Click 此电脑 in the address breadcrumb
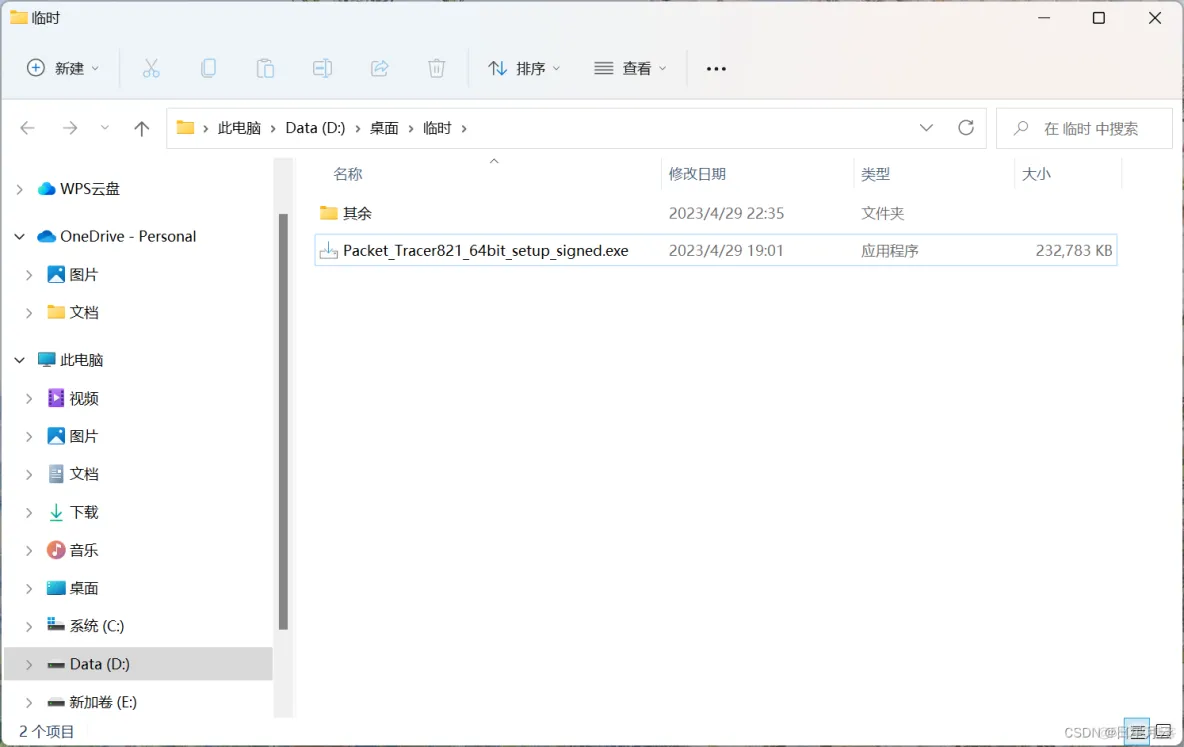The width and height of the screenshot is (1184, 747). click(x=239, y=128)
